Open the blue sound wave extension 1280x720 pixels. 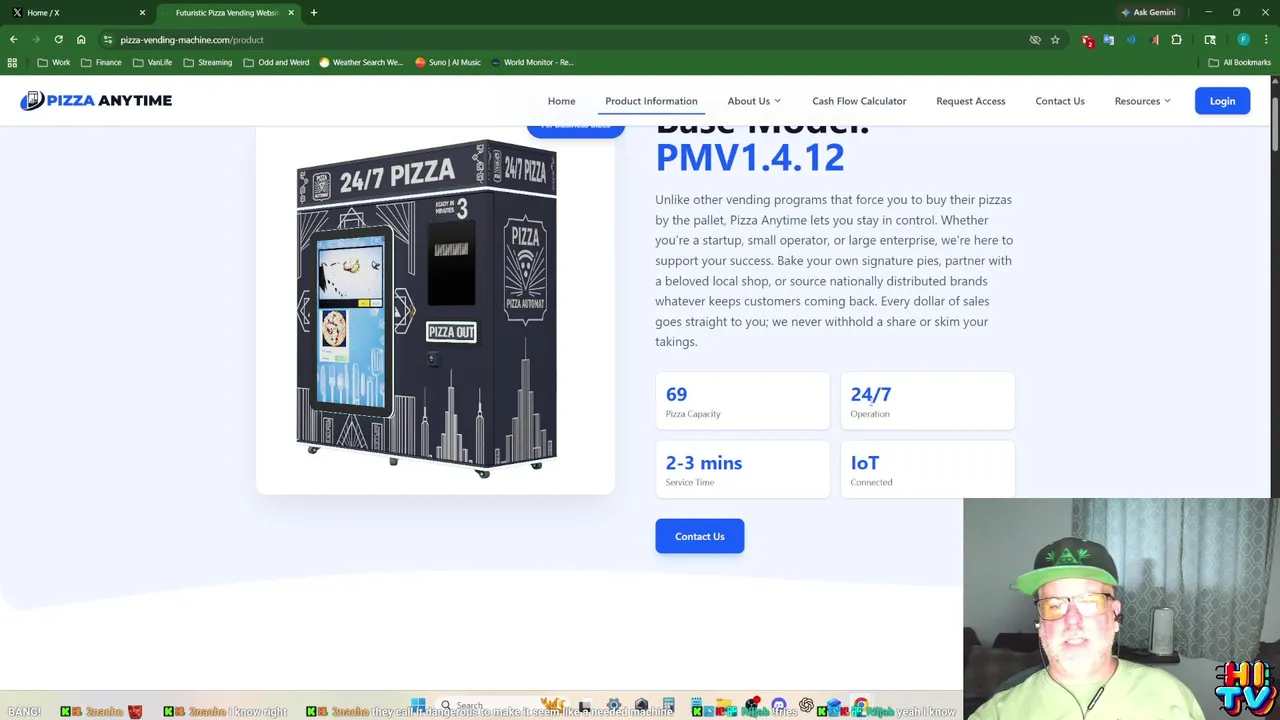(x=1131, y=40)
